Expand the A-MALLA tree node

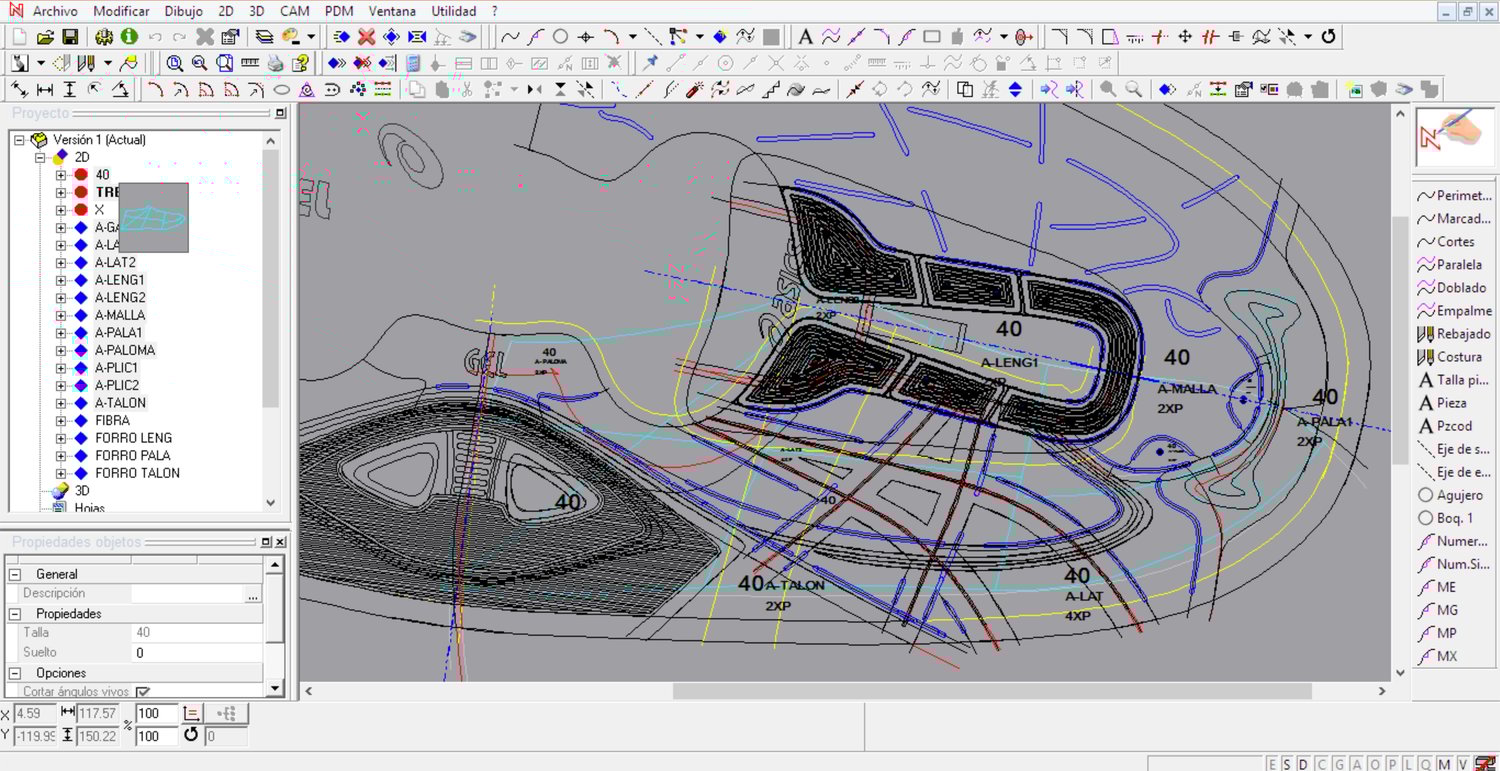[61, 315]
